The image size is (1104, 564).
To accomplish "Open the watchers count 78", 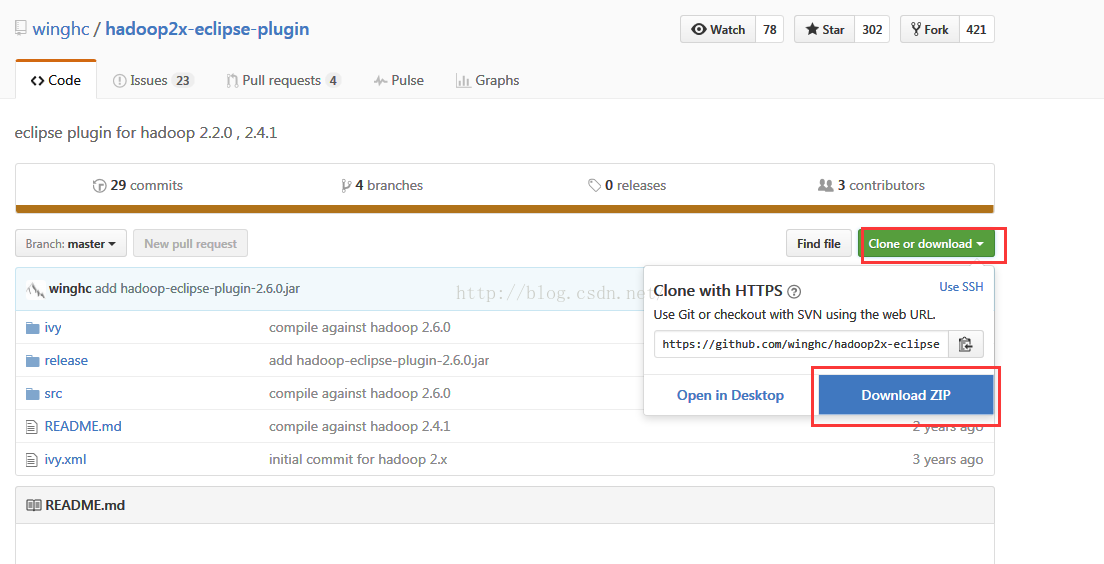I will pos(770,30).
